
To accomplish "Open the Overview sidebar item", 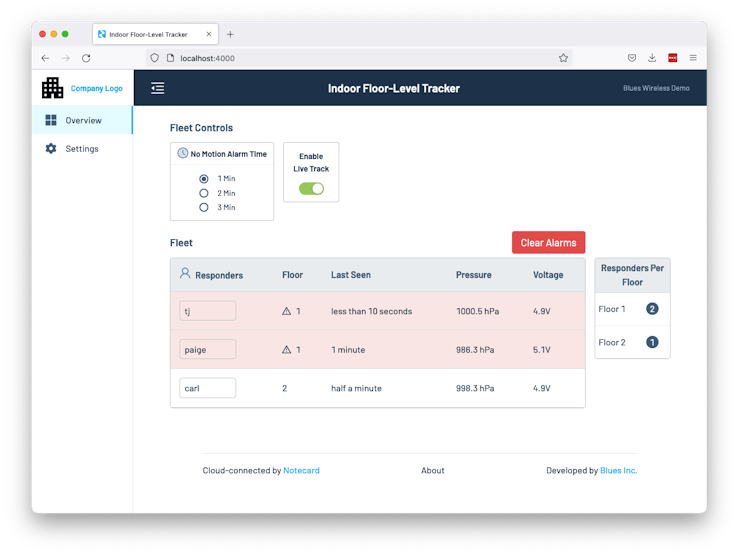I will [82, 120].
